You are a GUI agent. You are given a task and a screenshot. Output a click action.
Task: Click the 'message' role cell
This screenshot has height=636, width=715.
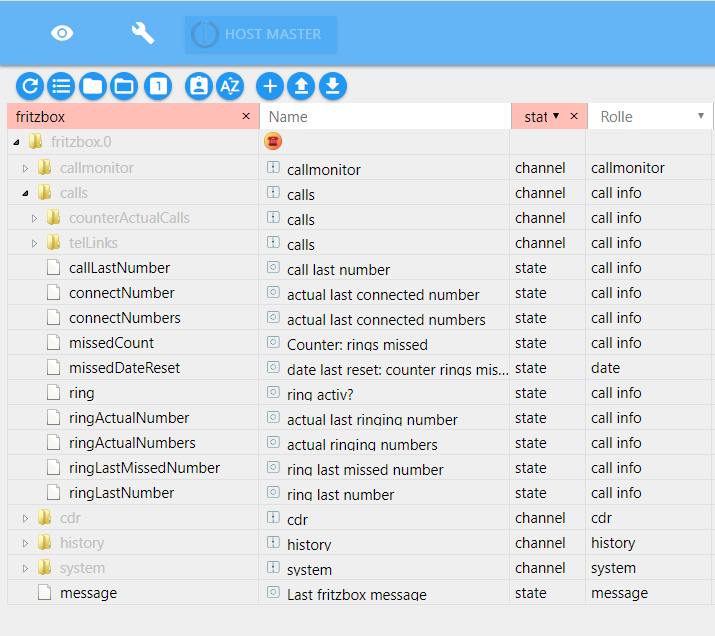tap(619, 593)
